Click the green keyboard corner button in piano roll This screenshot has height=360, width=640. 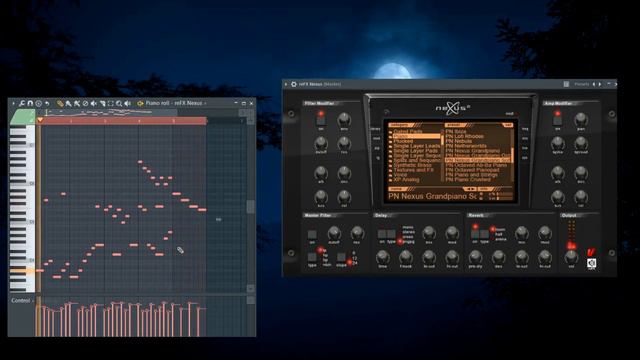[x=22, y=117]
